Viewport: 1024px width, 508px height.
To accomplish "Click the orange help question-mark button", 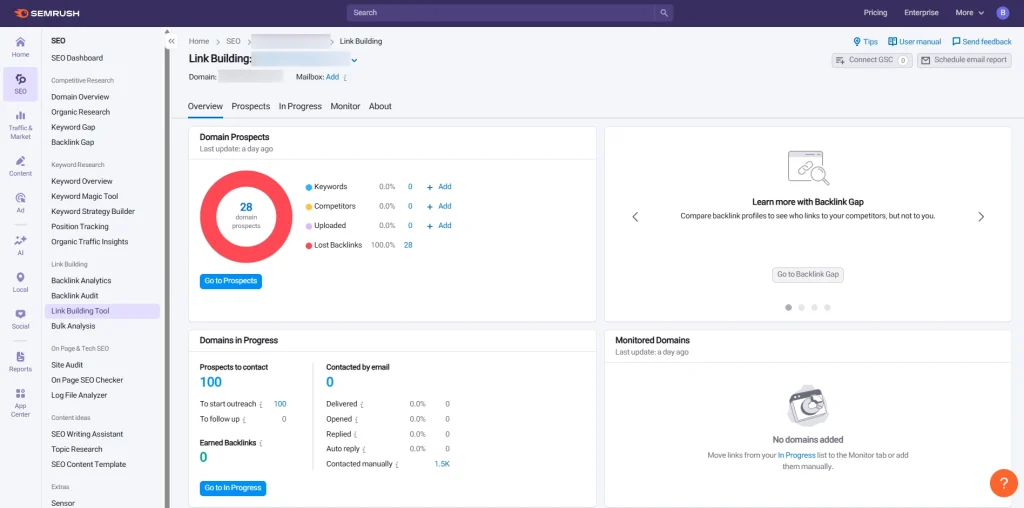I will coord(1004,483).
